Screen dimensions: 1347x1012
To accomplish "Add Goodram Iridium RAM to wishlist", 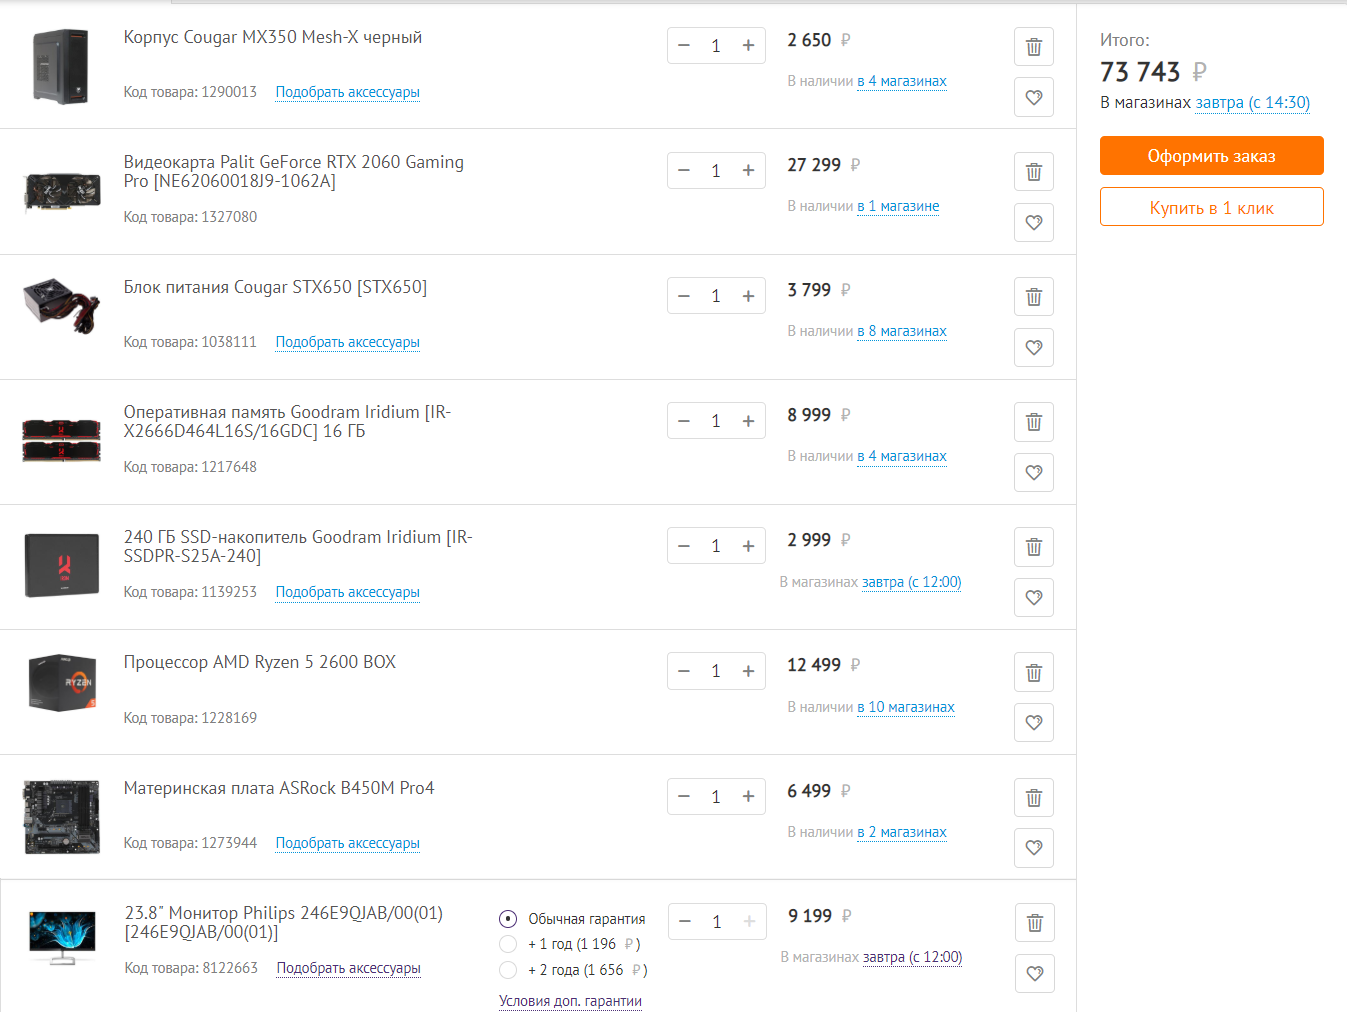I will point(1034,472).
